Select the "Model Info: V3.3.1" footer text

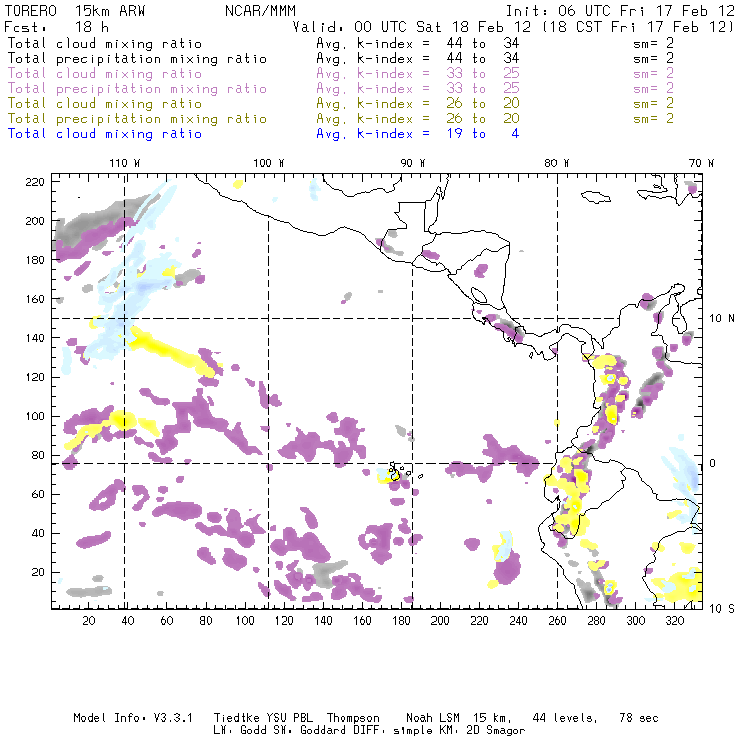click(133, 718)
